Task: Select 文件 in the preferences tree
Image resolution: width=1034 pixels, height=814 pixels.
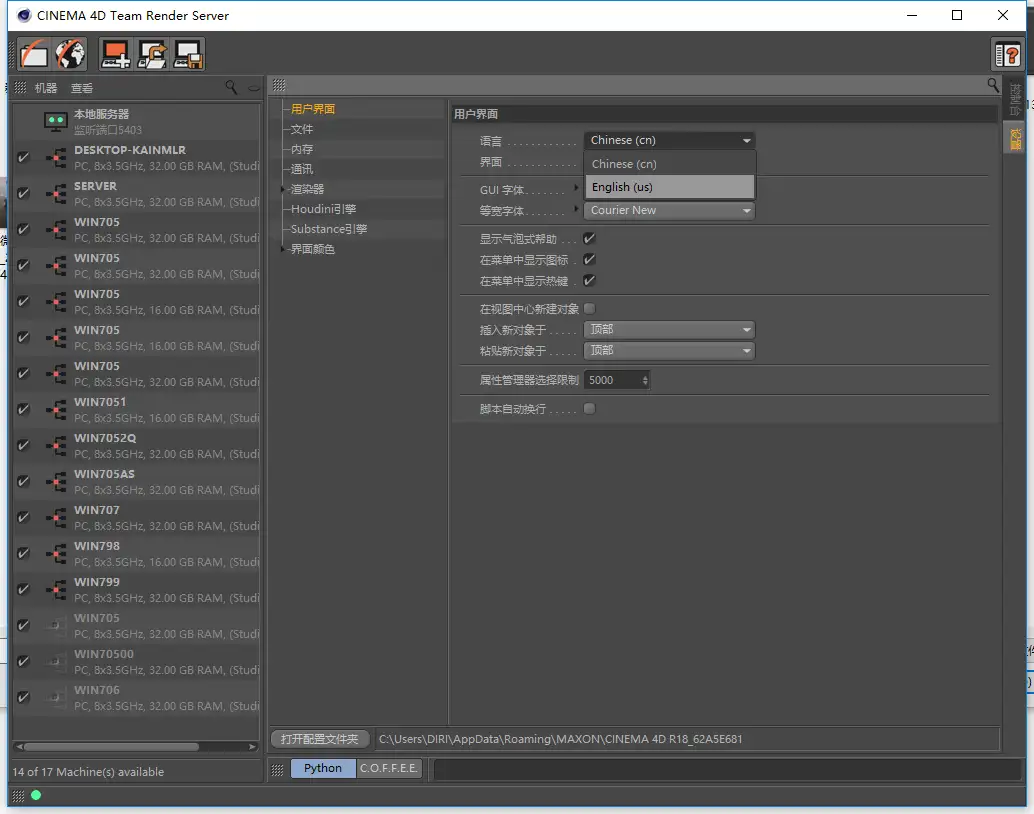Action: [x=302, y=129]
